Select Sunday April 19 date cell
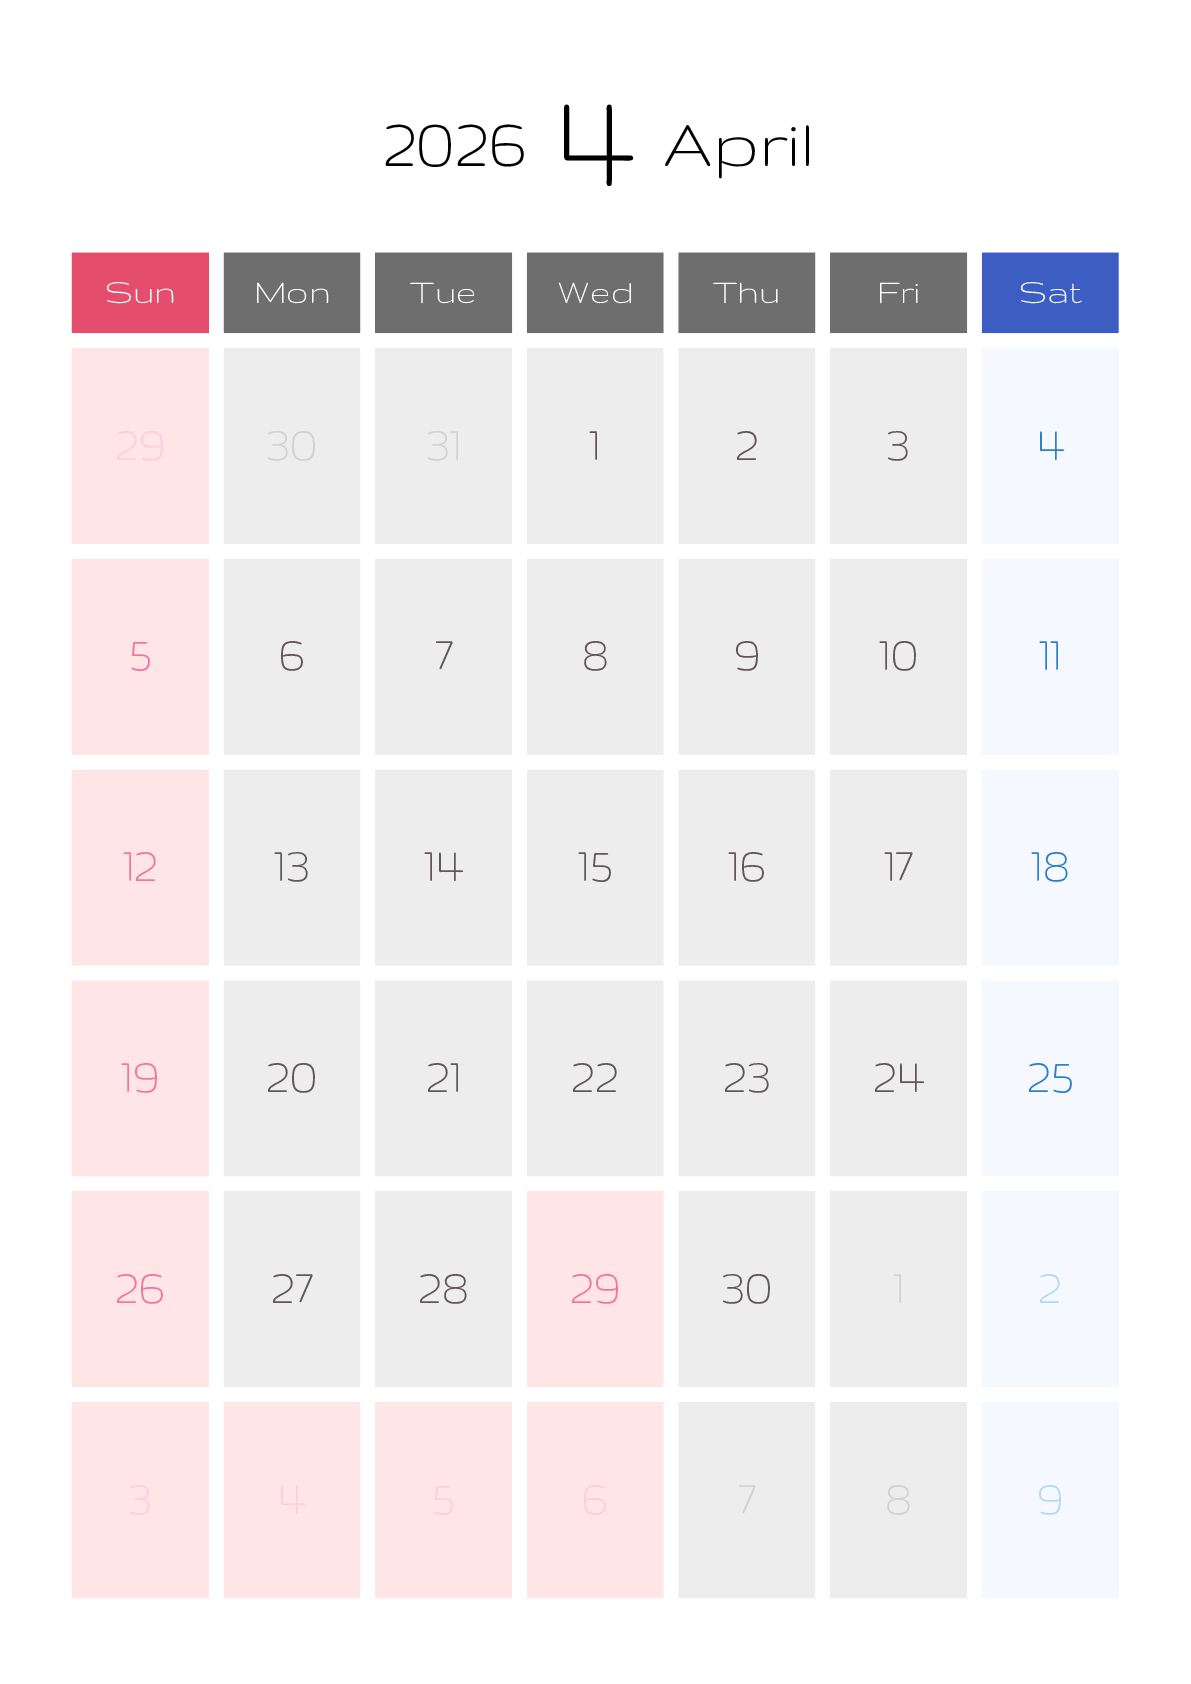The width and height of the screenshot is (1191, 1684). (x=140, y=1077)
